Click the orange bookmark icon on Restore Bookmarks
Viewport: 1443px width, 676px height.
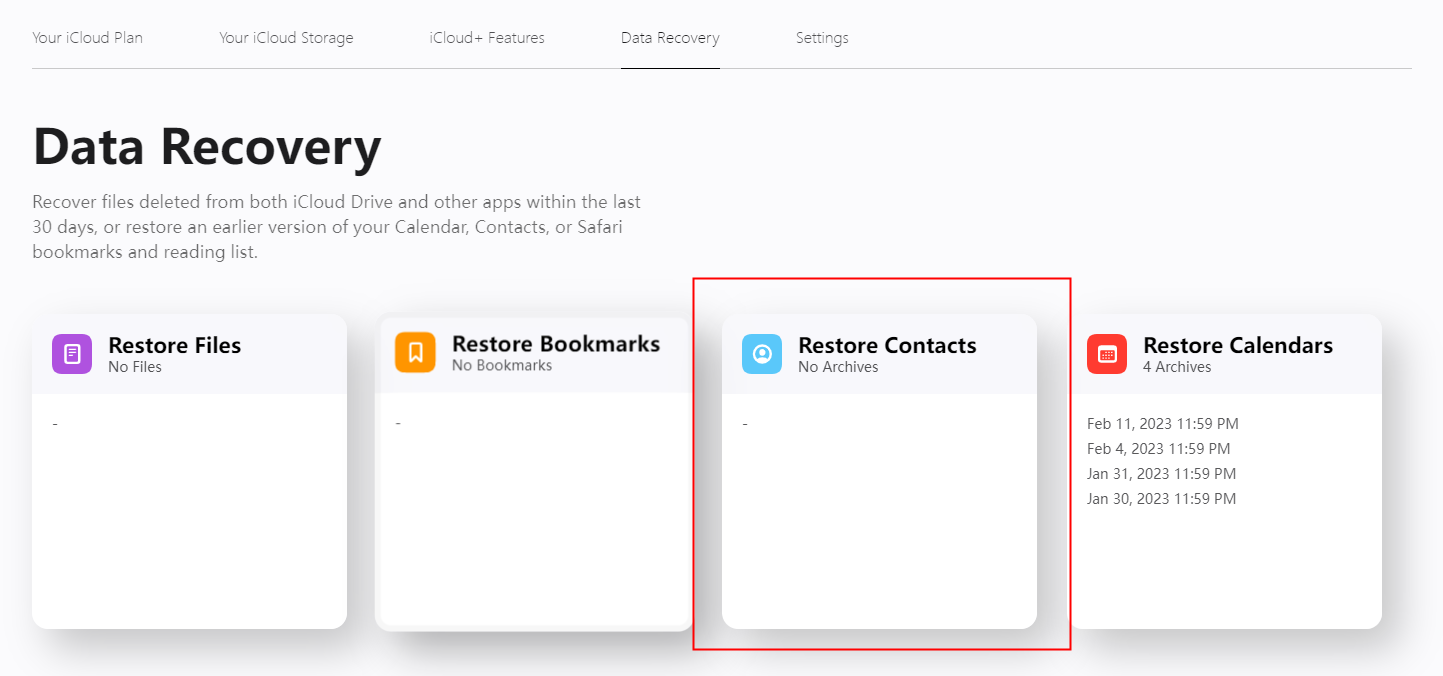pyautogui.click(x=416, y=353)
